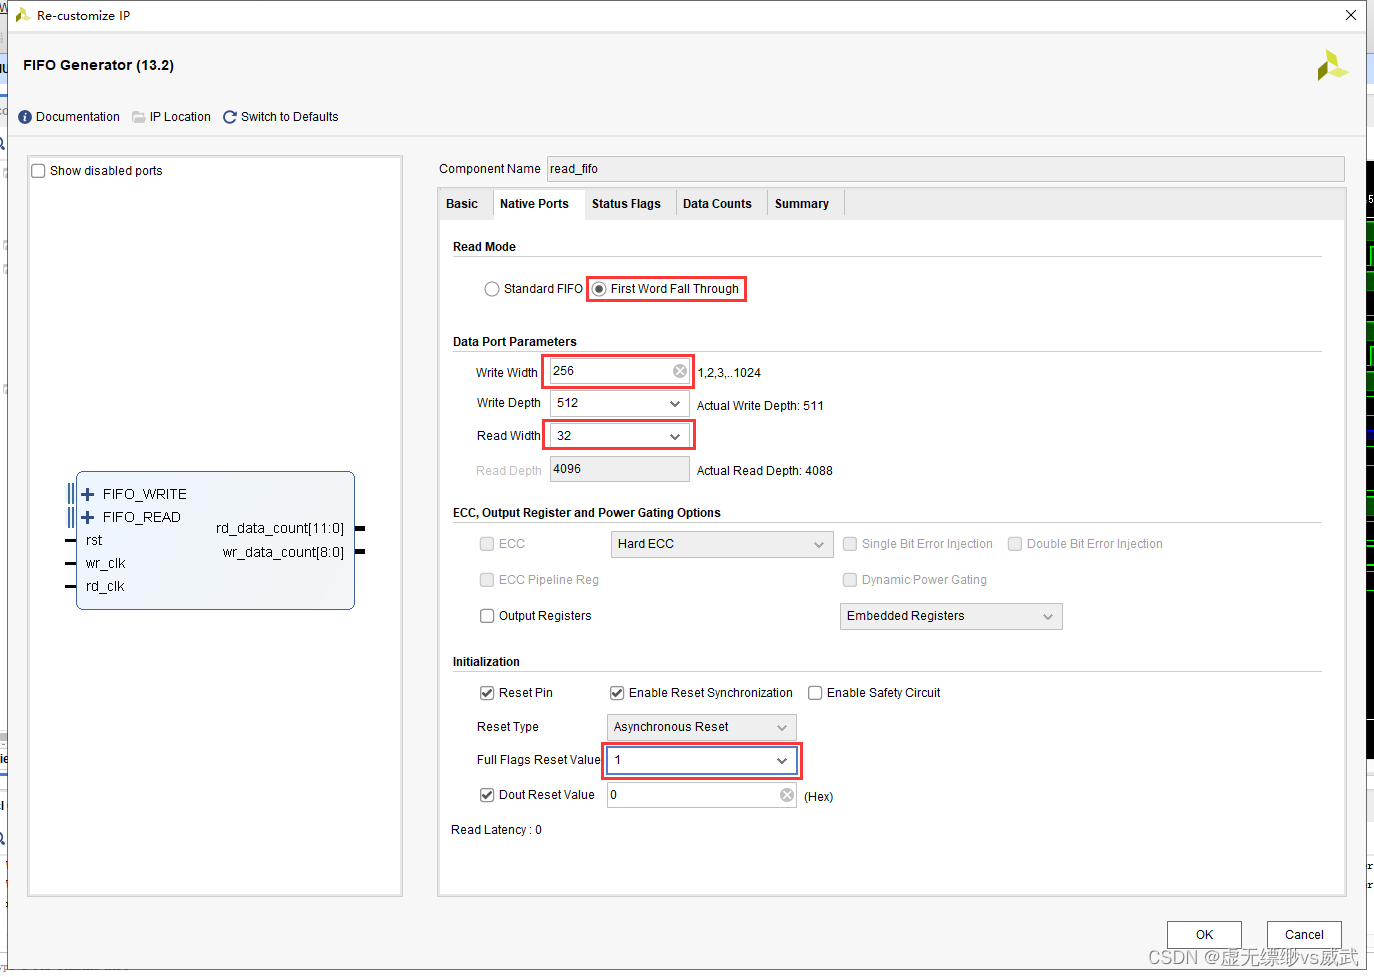Viewport: 1374px width, 977px height.
Task: Click Actual Write Depth: 511 text
Action: click(760, 406)
